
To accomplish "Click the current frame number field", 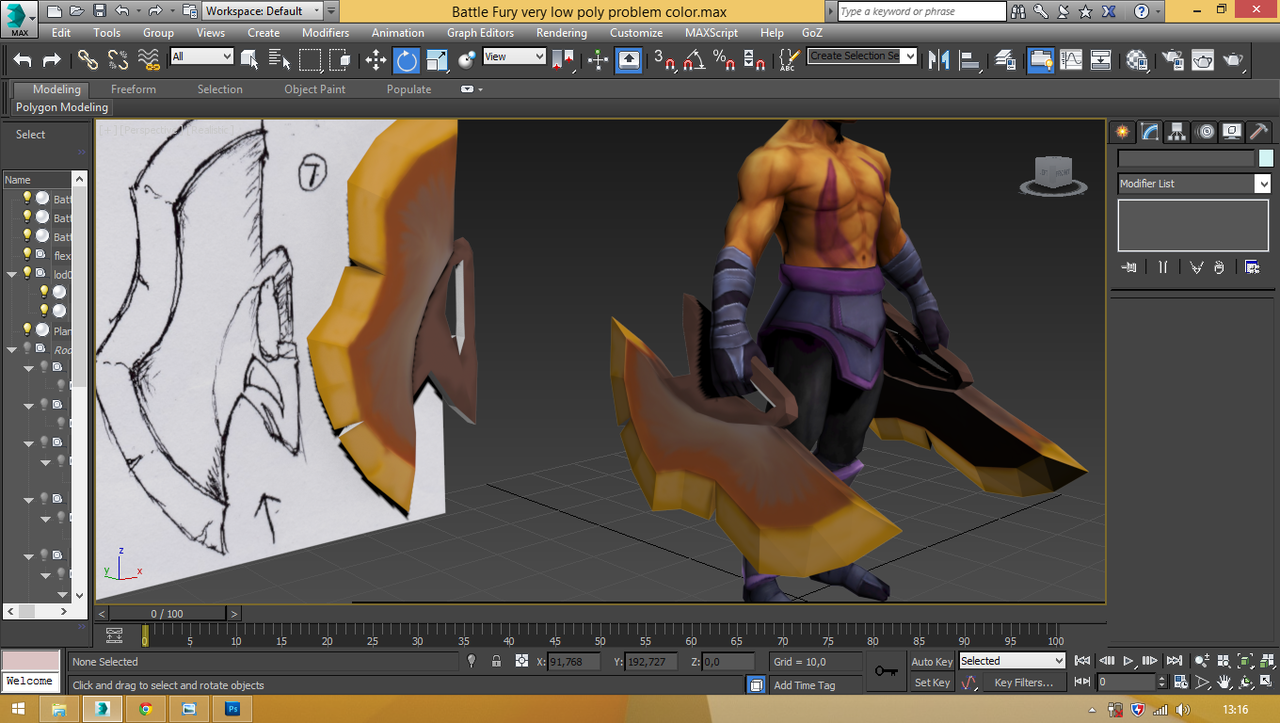I will pyautogui.click(x=1125, y=682).
